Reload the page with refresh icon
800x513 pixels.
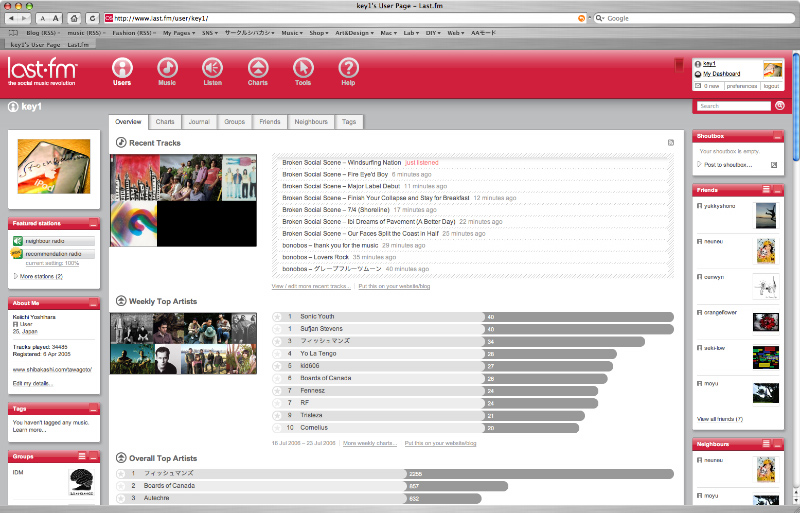tap(92, 18)
